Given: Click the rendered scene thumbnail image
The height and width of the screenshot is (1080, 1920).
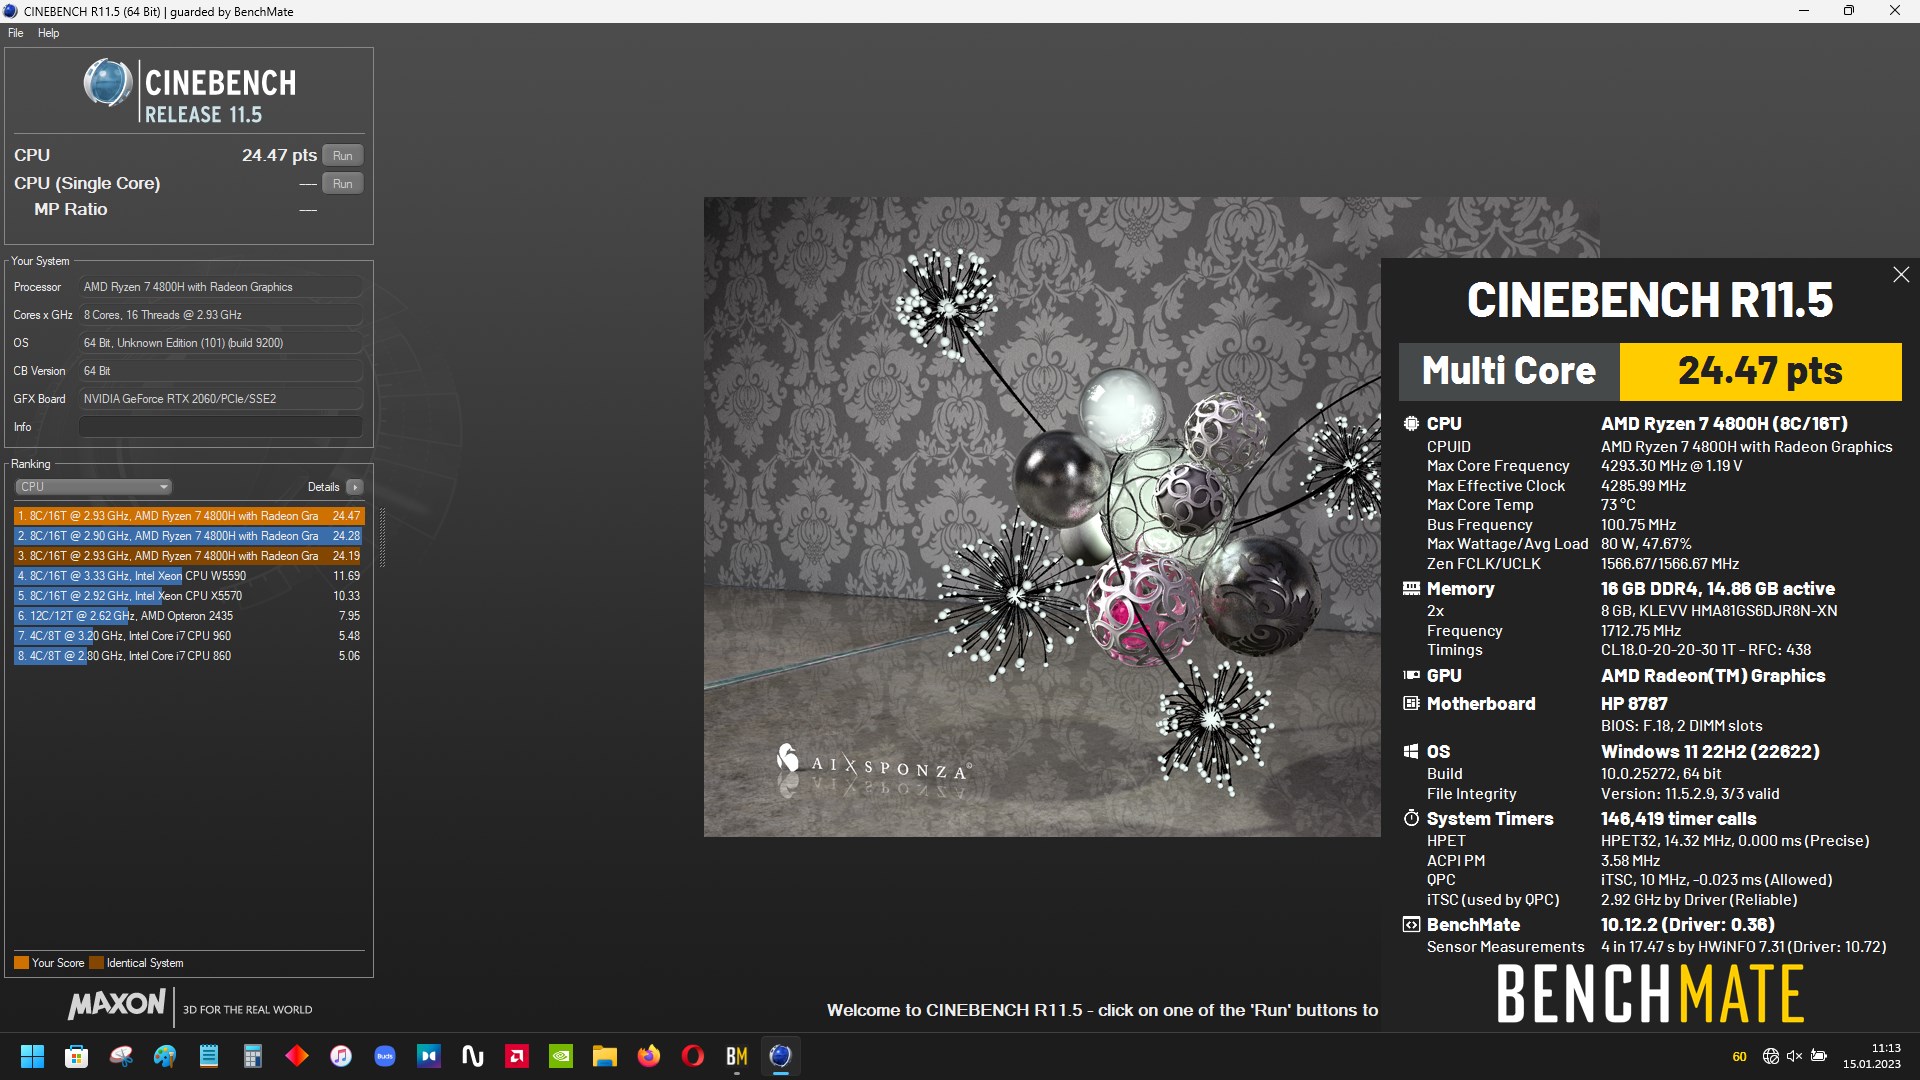Looking at the screenshot, I should 1042,516.
